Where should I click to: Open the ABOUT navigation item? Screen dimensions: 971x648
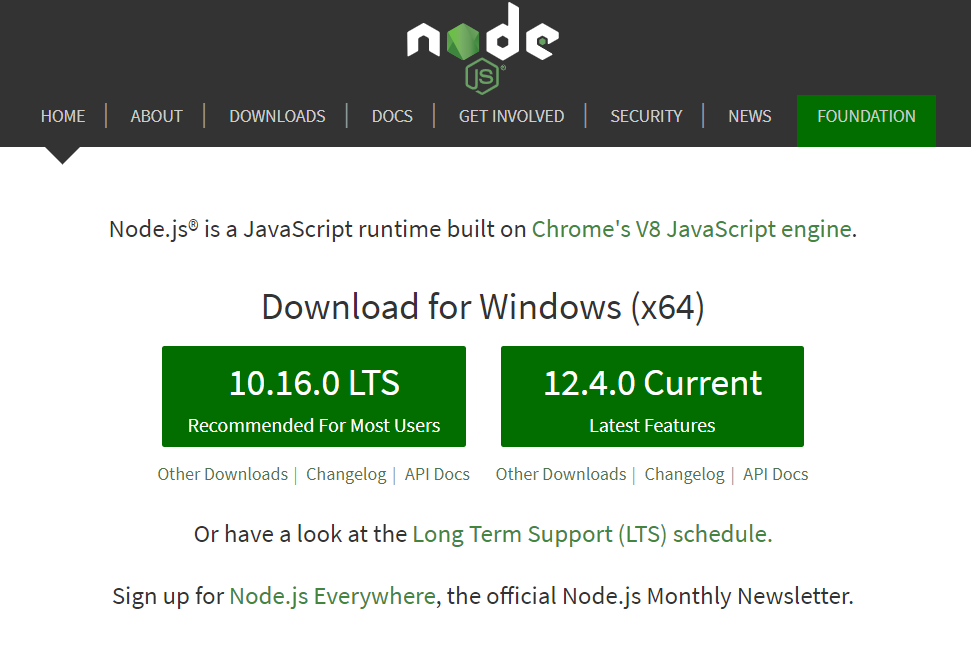pyautogui.click(x=156, y=116)
